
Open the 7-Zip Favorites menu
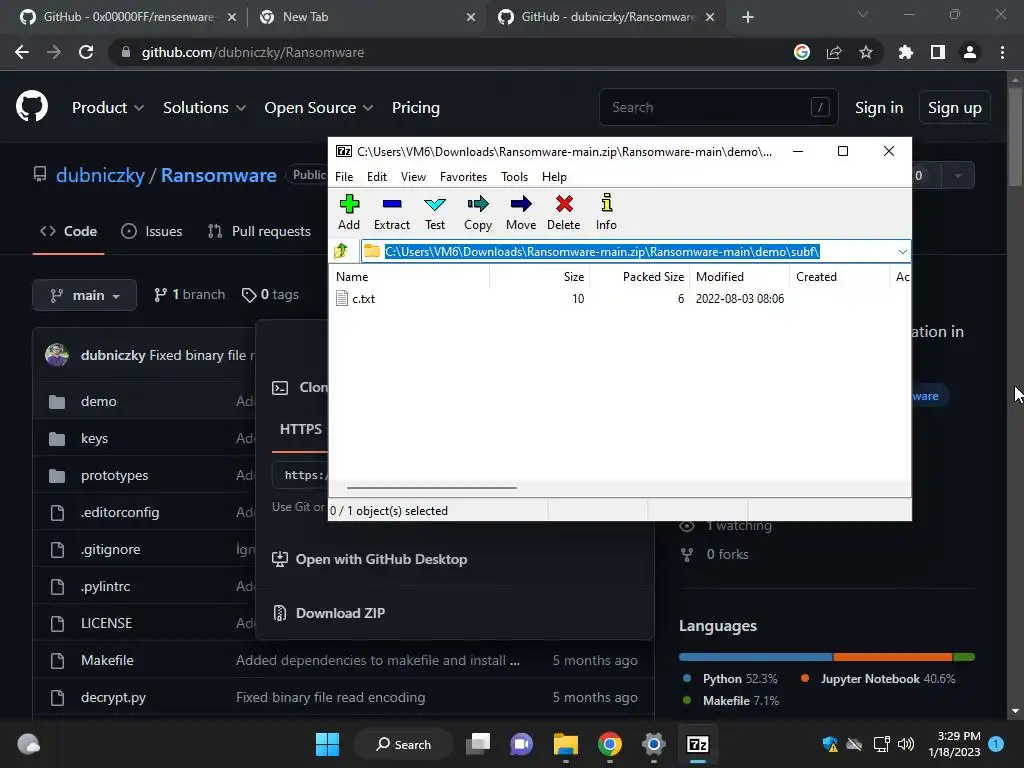pos(463,177)
